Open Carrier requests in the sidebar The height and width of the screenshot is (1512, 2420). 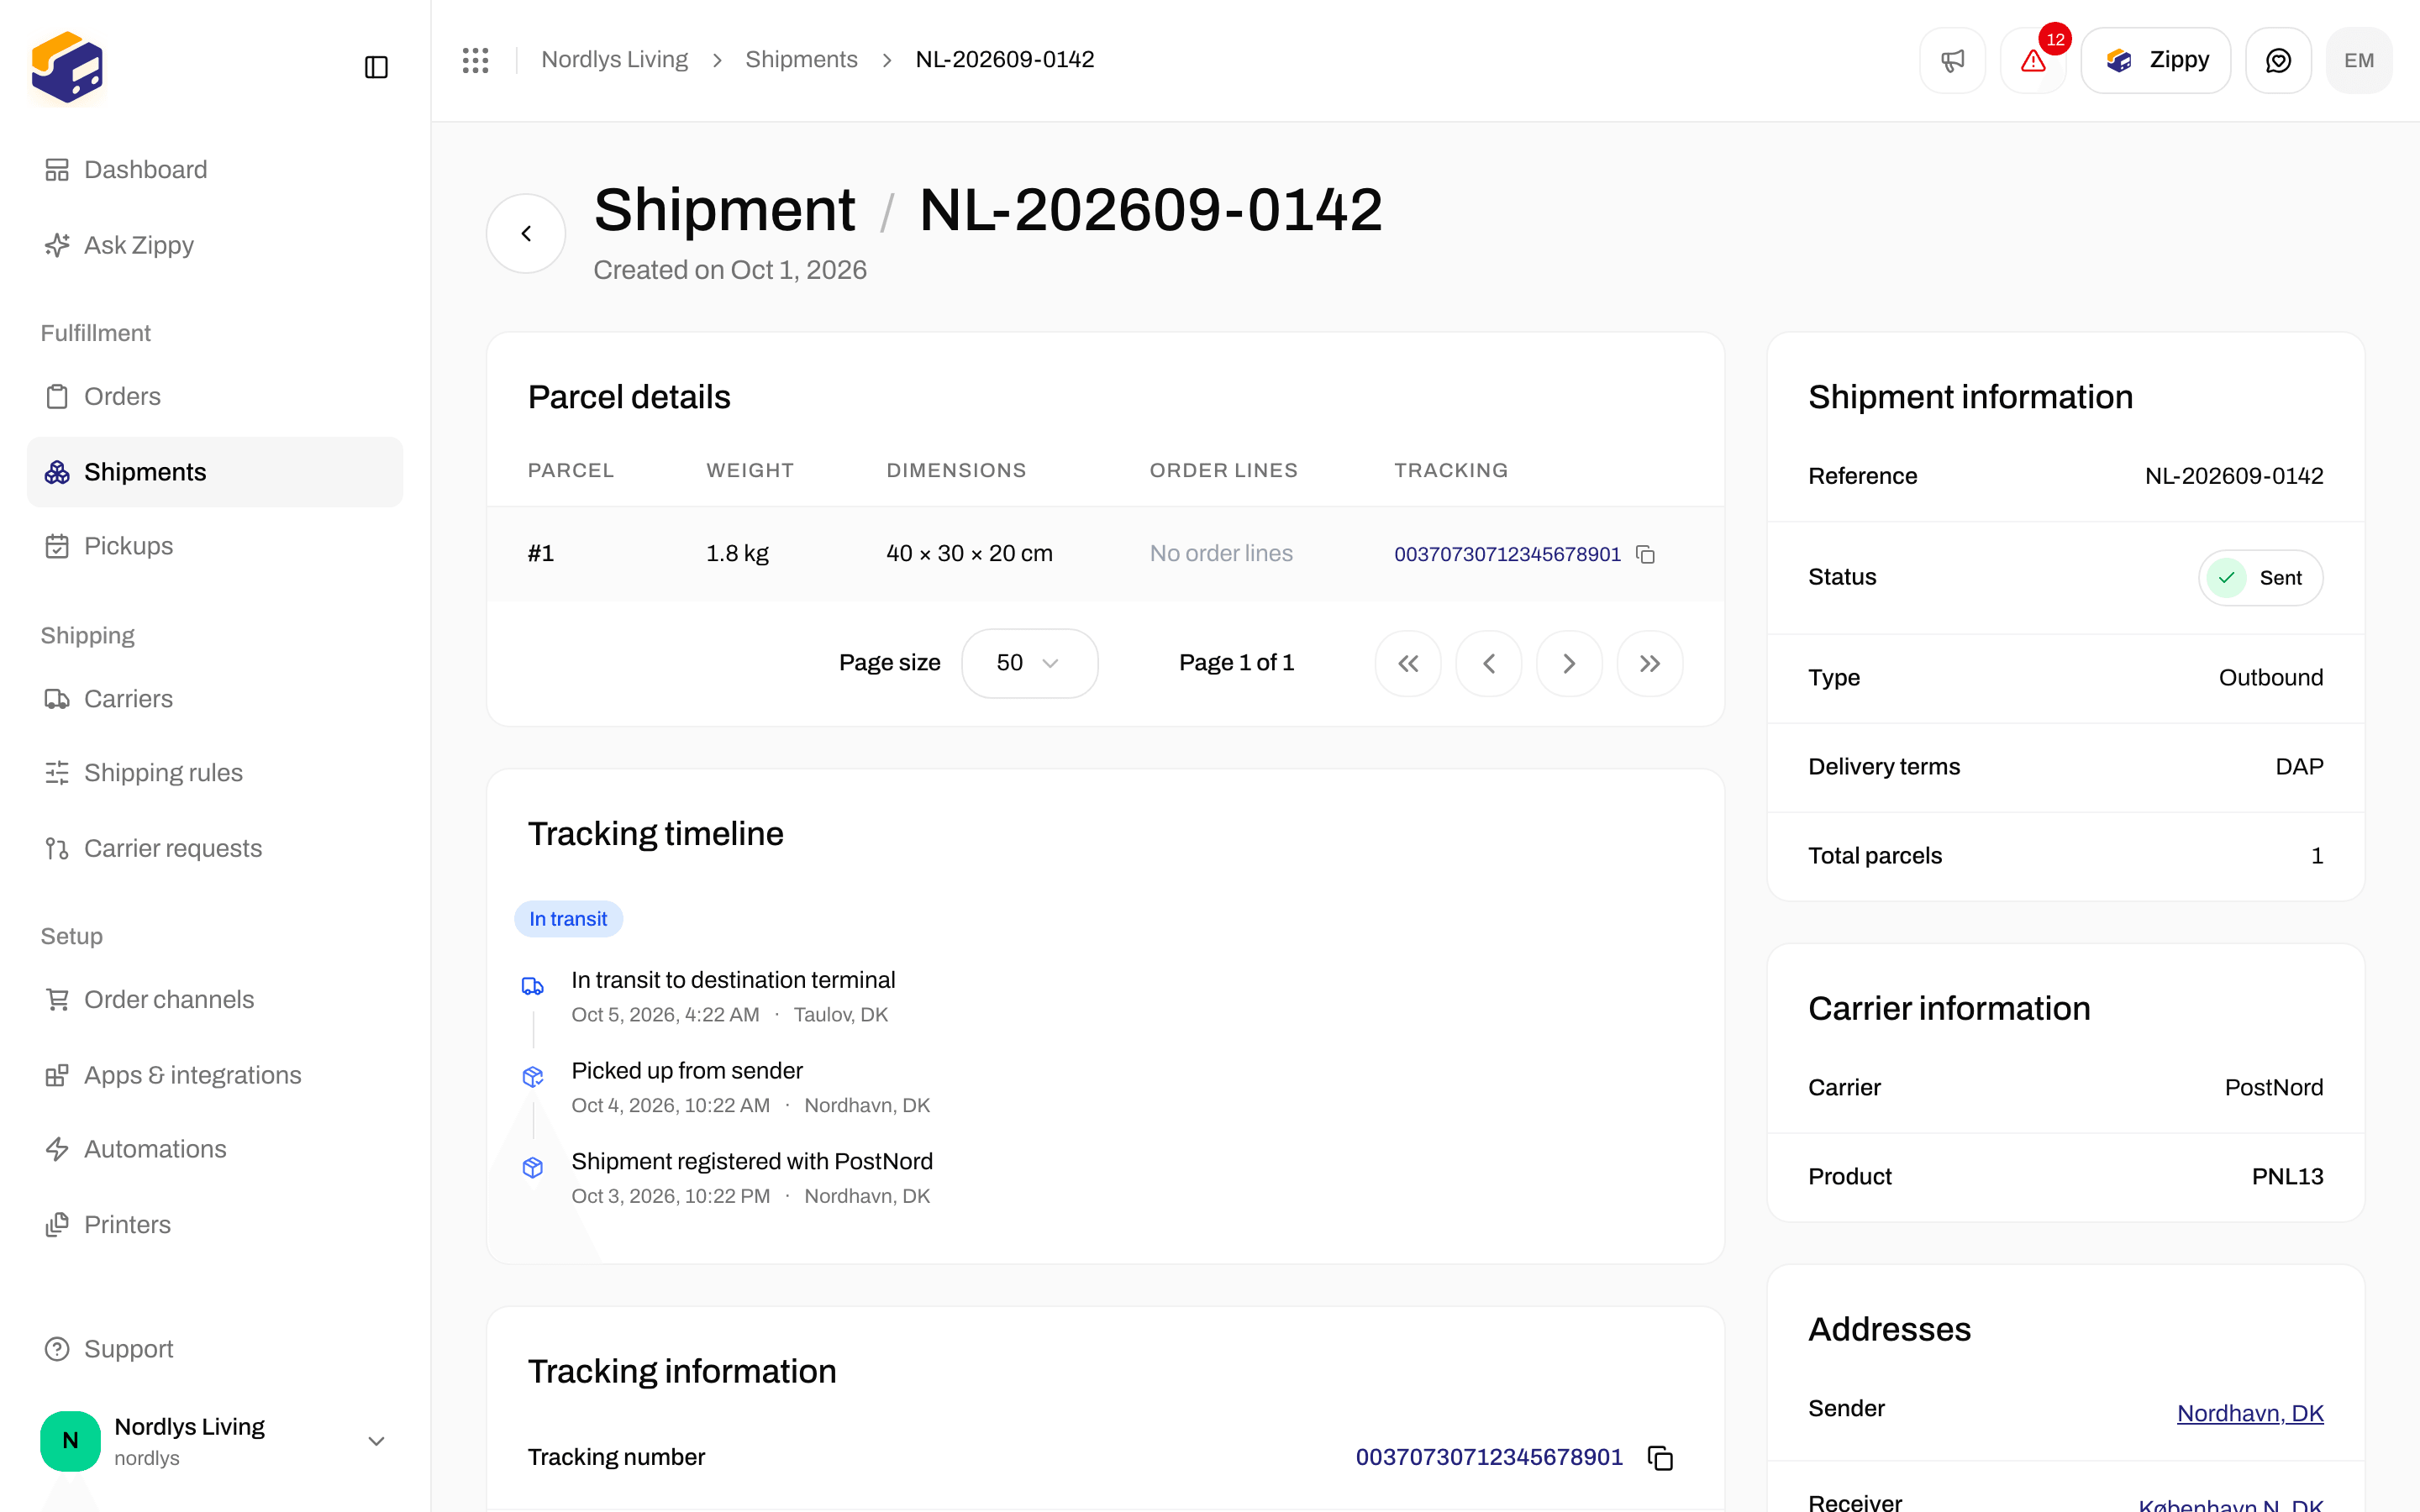coord(215,848)
